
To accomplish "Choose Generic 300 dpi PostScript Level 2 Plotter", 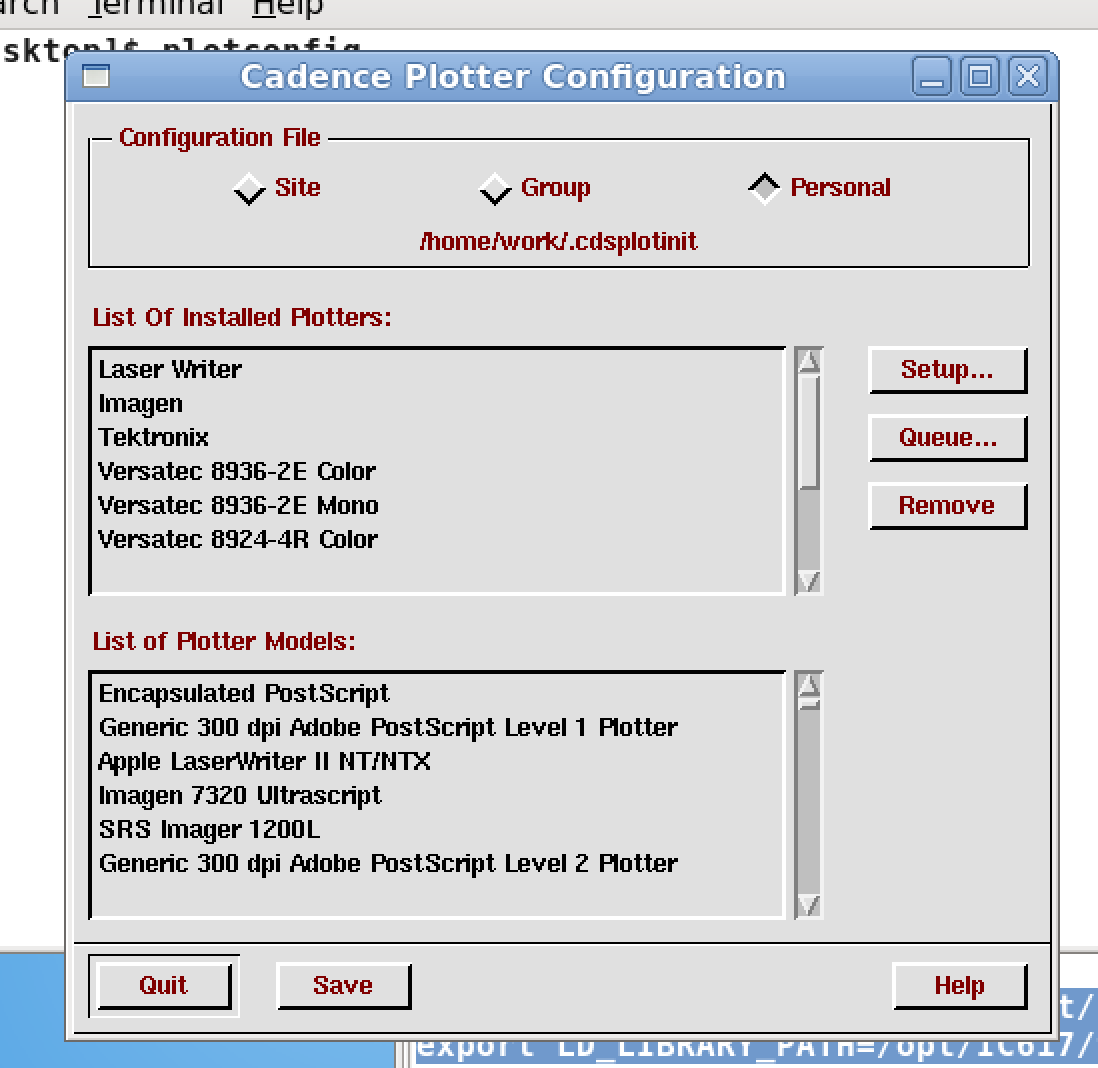I will click(x=438, y=864).
